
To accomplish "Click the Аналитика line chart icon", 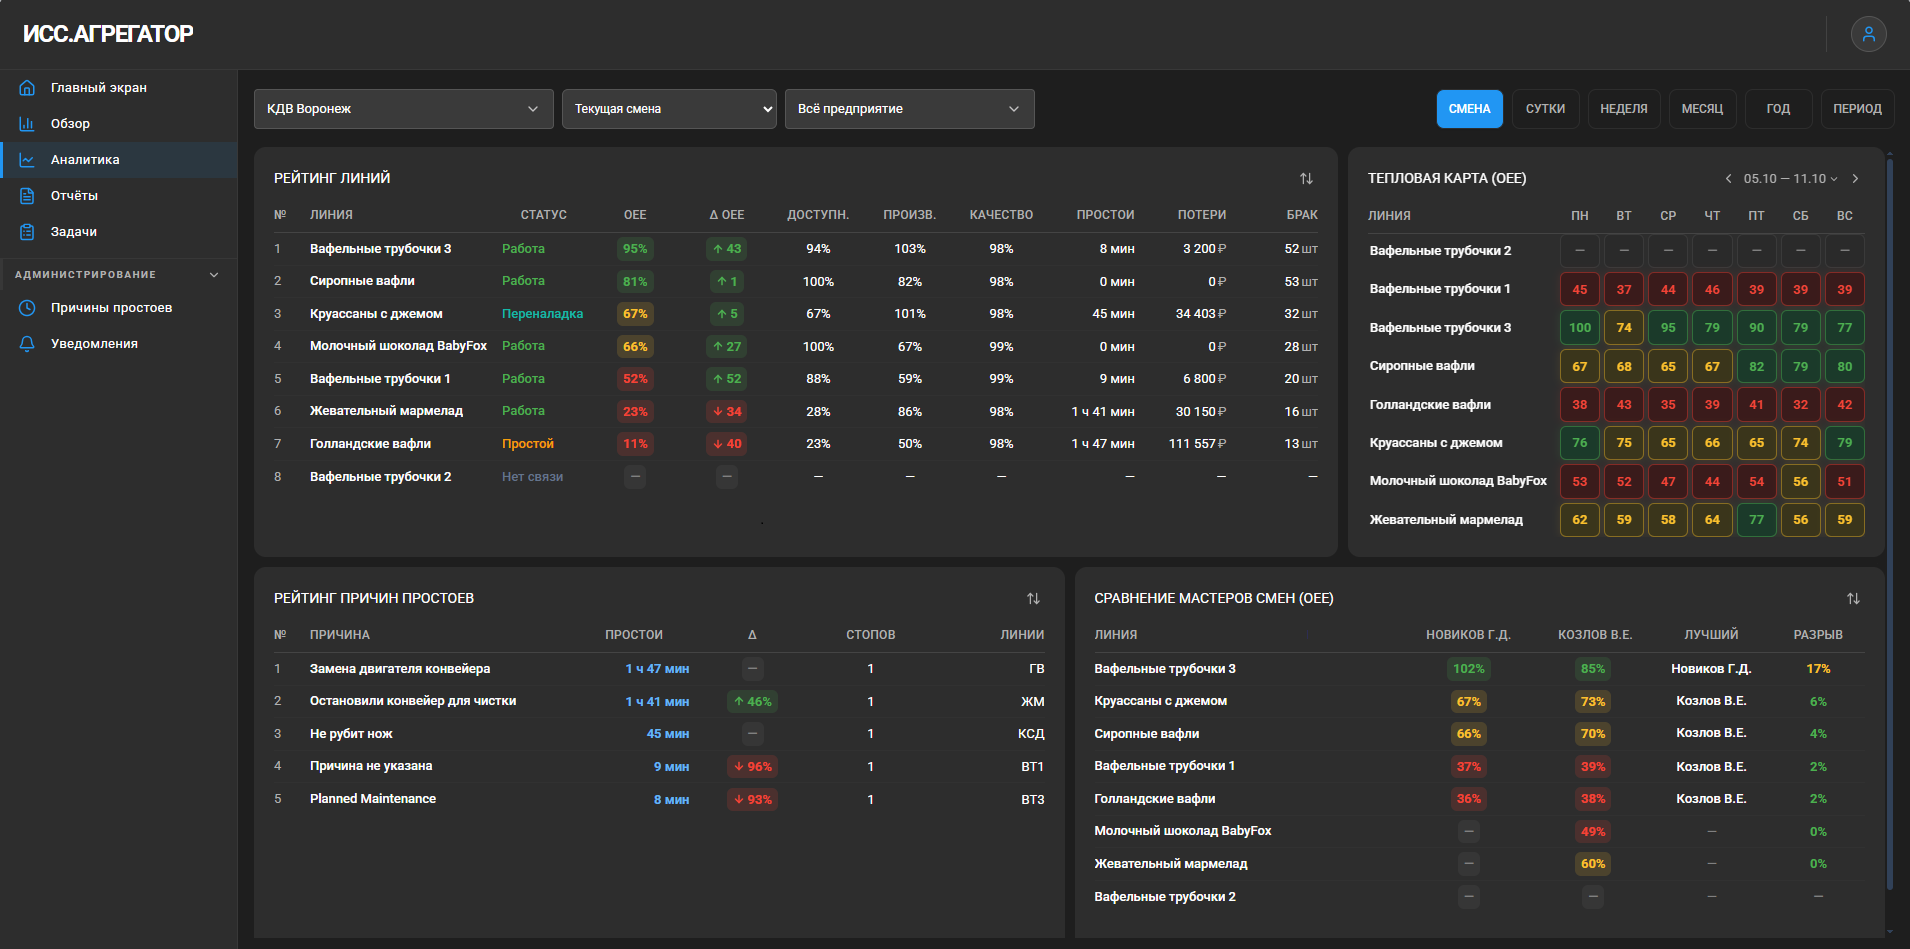I will coord(27,160).
